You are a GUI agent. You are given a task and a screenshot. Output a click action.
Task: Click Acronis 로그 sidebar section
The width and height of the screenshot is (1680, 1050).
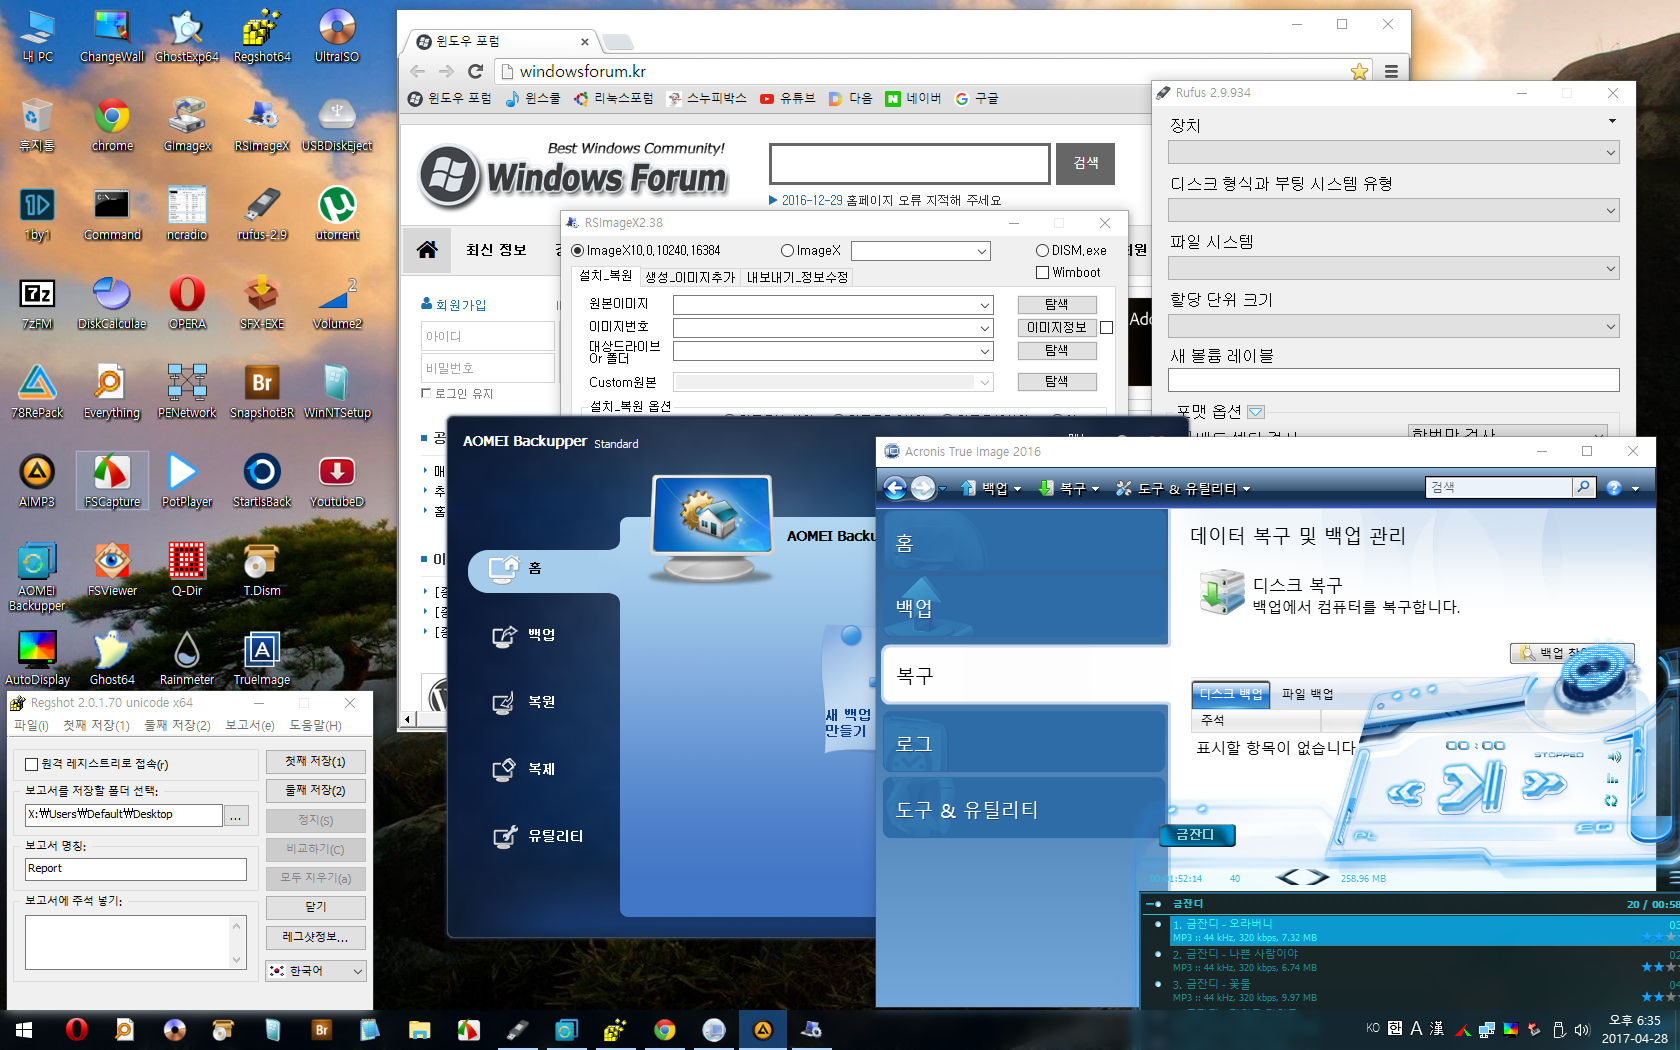pos(1025,743)
